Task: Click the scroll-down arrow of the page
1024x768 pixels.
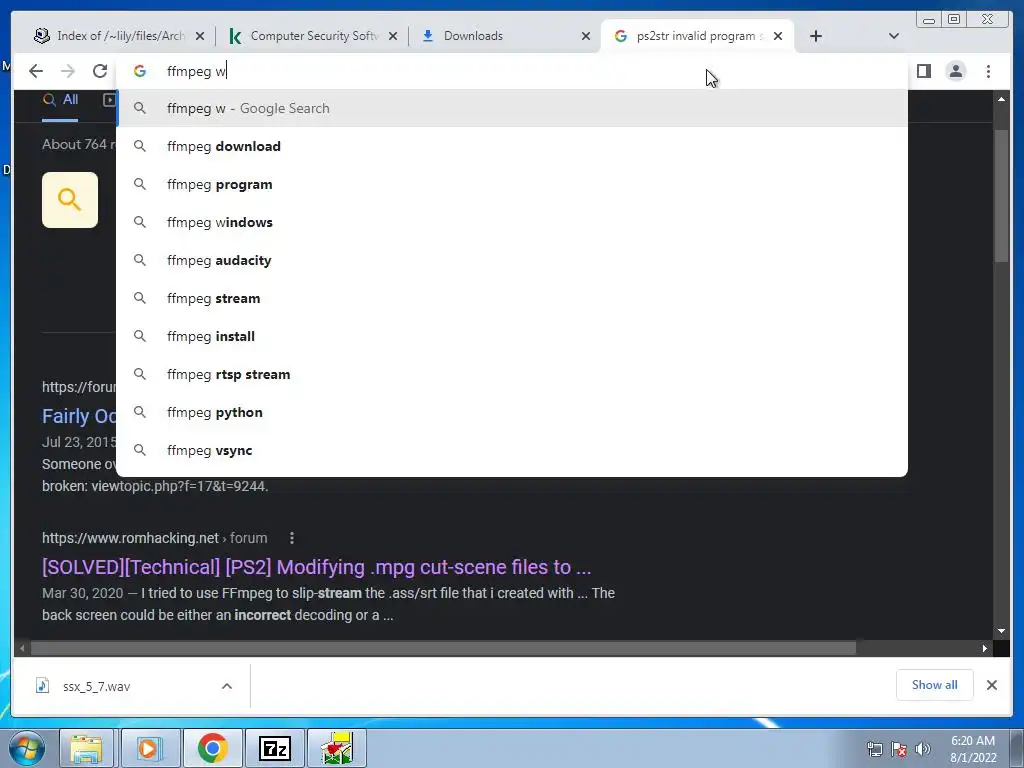Action: [1001, 631]
